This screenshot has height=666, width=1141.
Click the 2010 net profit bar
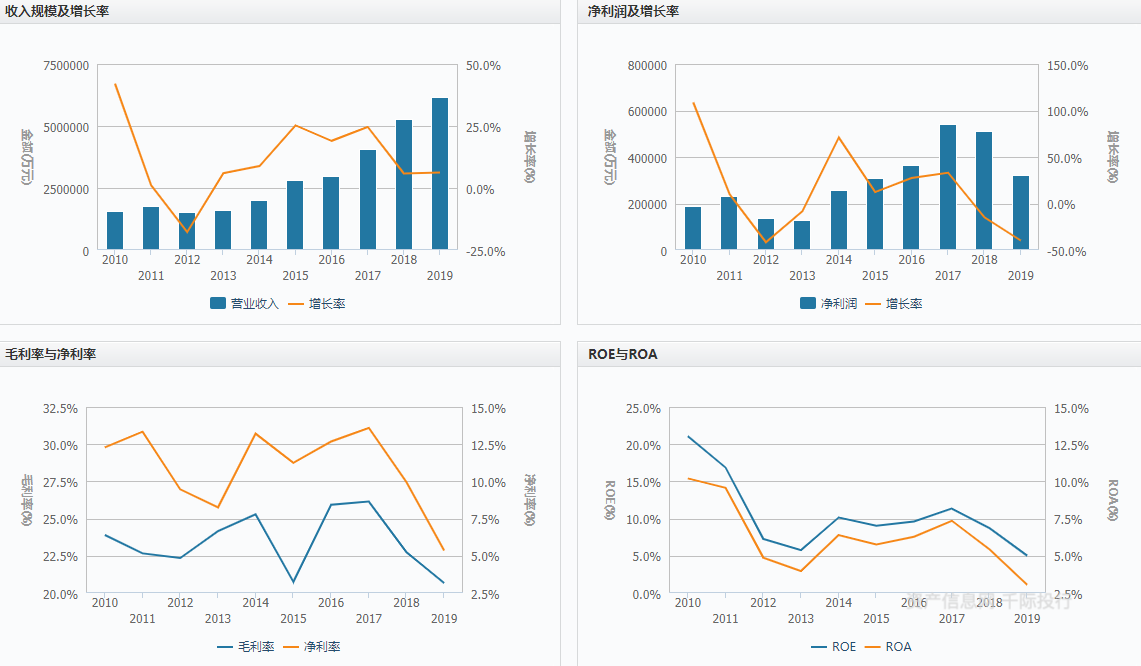693,229
